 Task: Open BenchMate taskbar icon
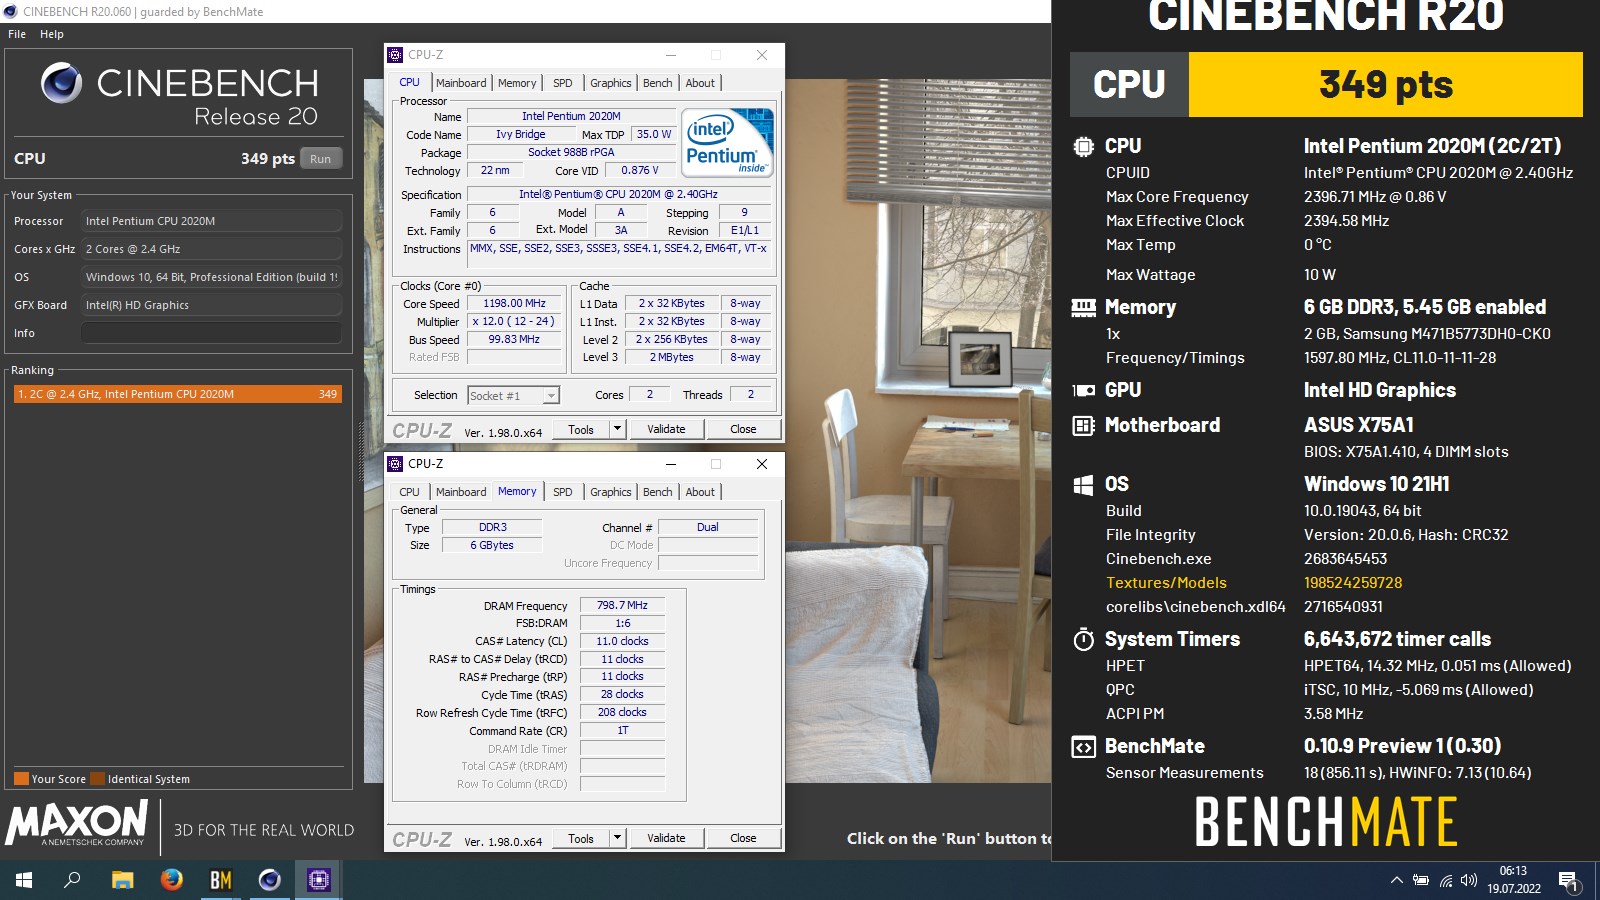[x=221, y=880]
